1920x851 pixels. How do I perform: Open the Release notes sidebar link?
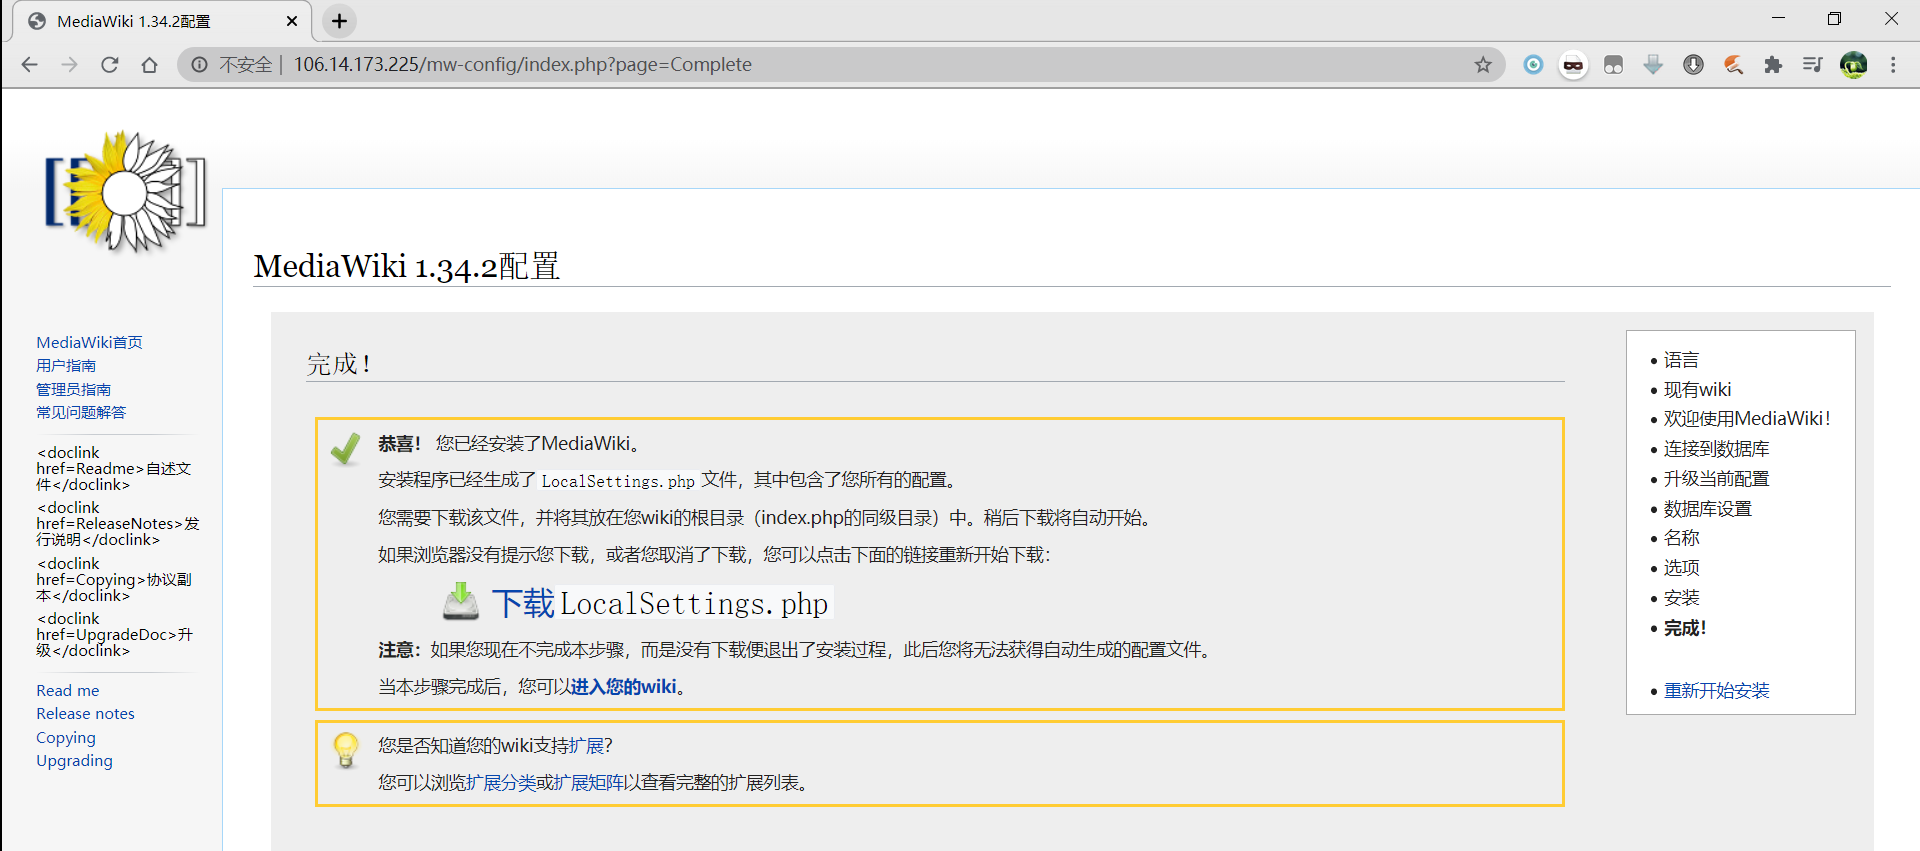click(x=85, y=714)
